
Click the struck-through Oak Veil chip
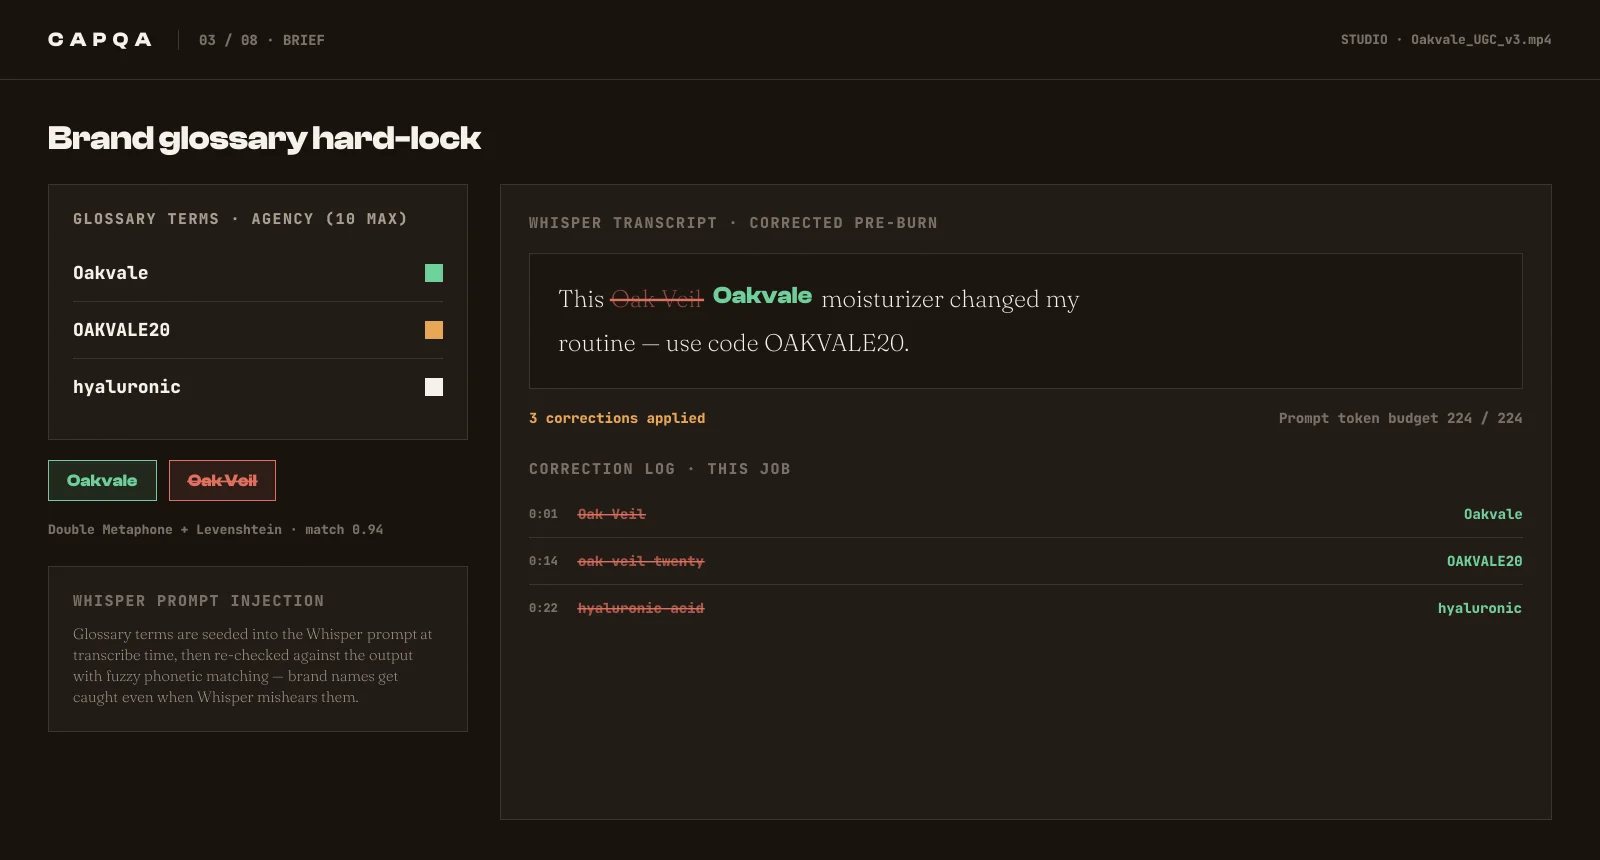point(222,481)
